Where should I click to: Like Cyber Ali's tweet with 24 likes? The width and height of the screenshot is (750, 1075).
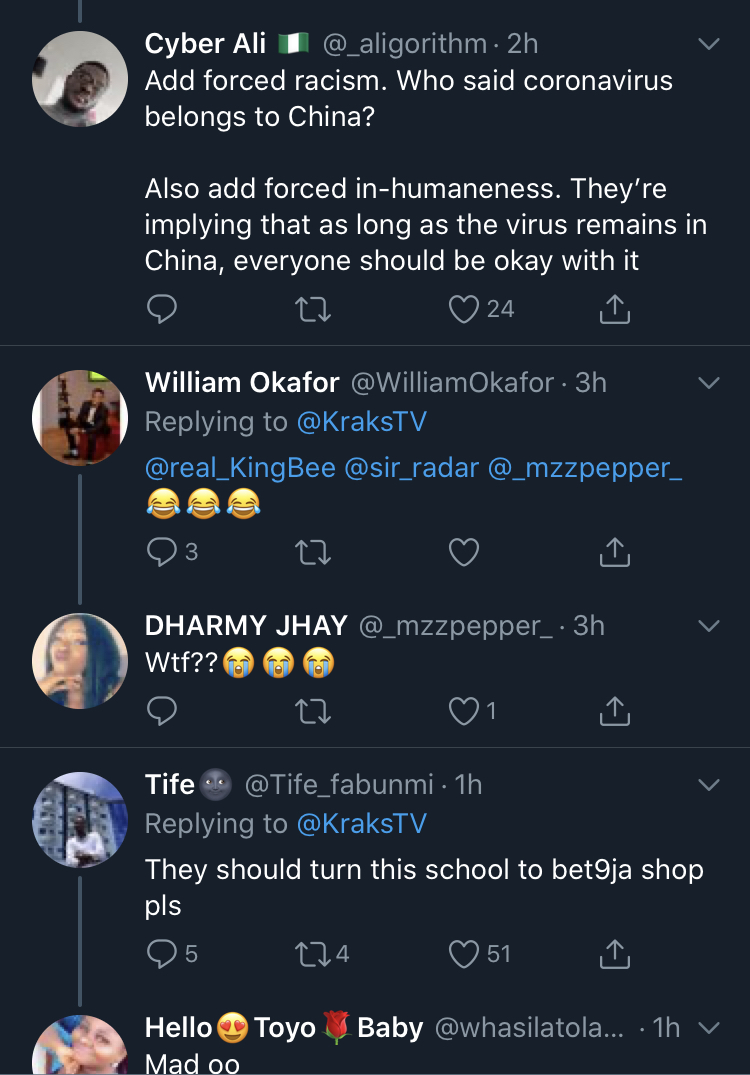point(464,310)
